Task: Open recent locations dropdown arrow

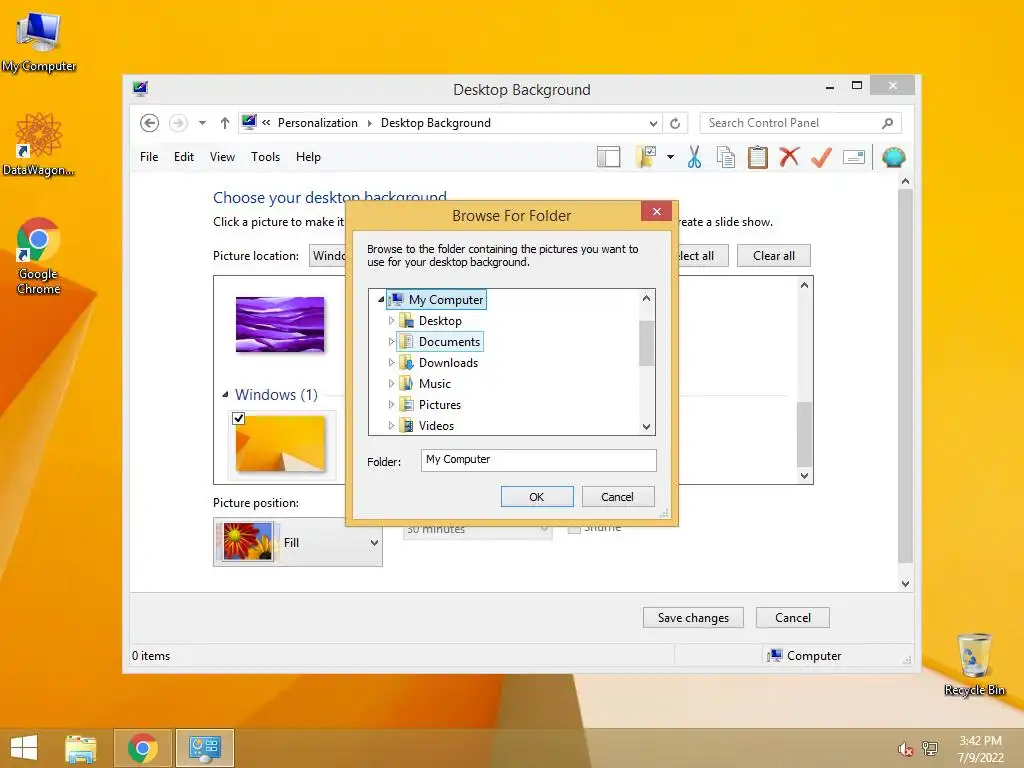Action: click(202, 123)
